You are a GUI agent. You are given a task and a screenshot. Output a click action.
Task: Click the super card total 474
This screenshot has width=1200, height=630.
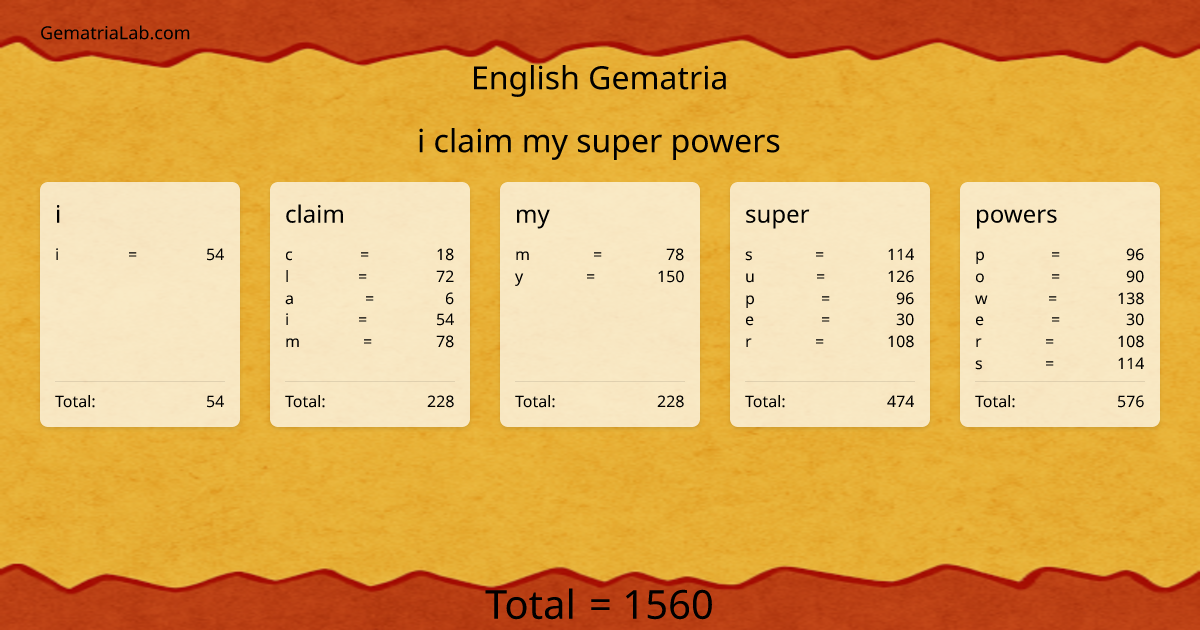tap(900, 402)
